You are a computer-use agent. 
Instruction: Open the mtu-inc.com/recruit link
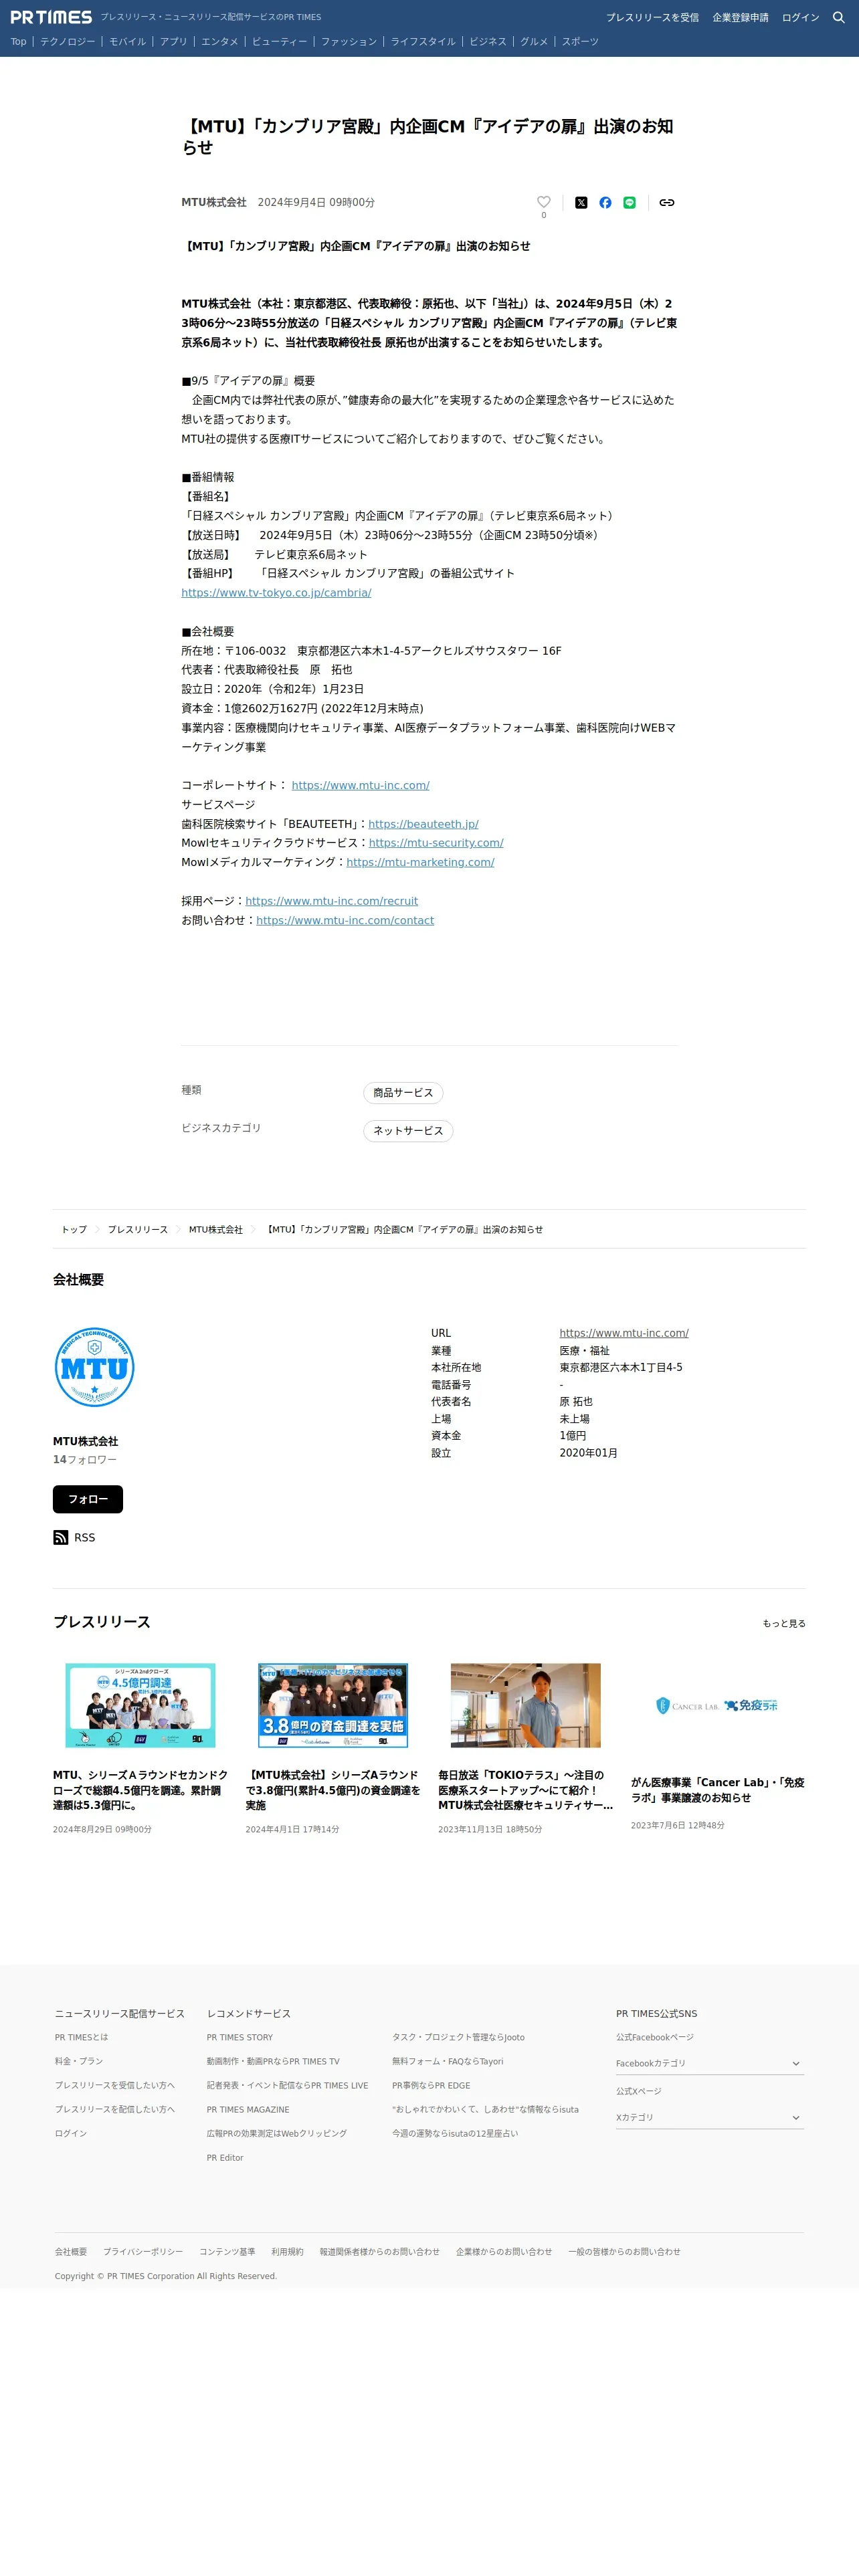332,901
